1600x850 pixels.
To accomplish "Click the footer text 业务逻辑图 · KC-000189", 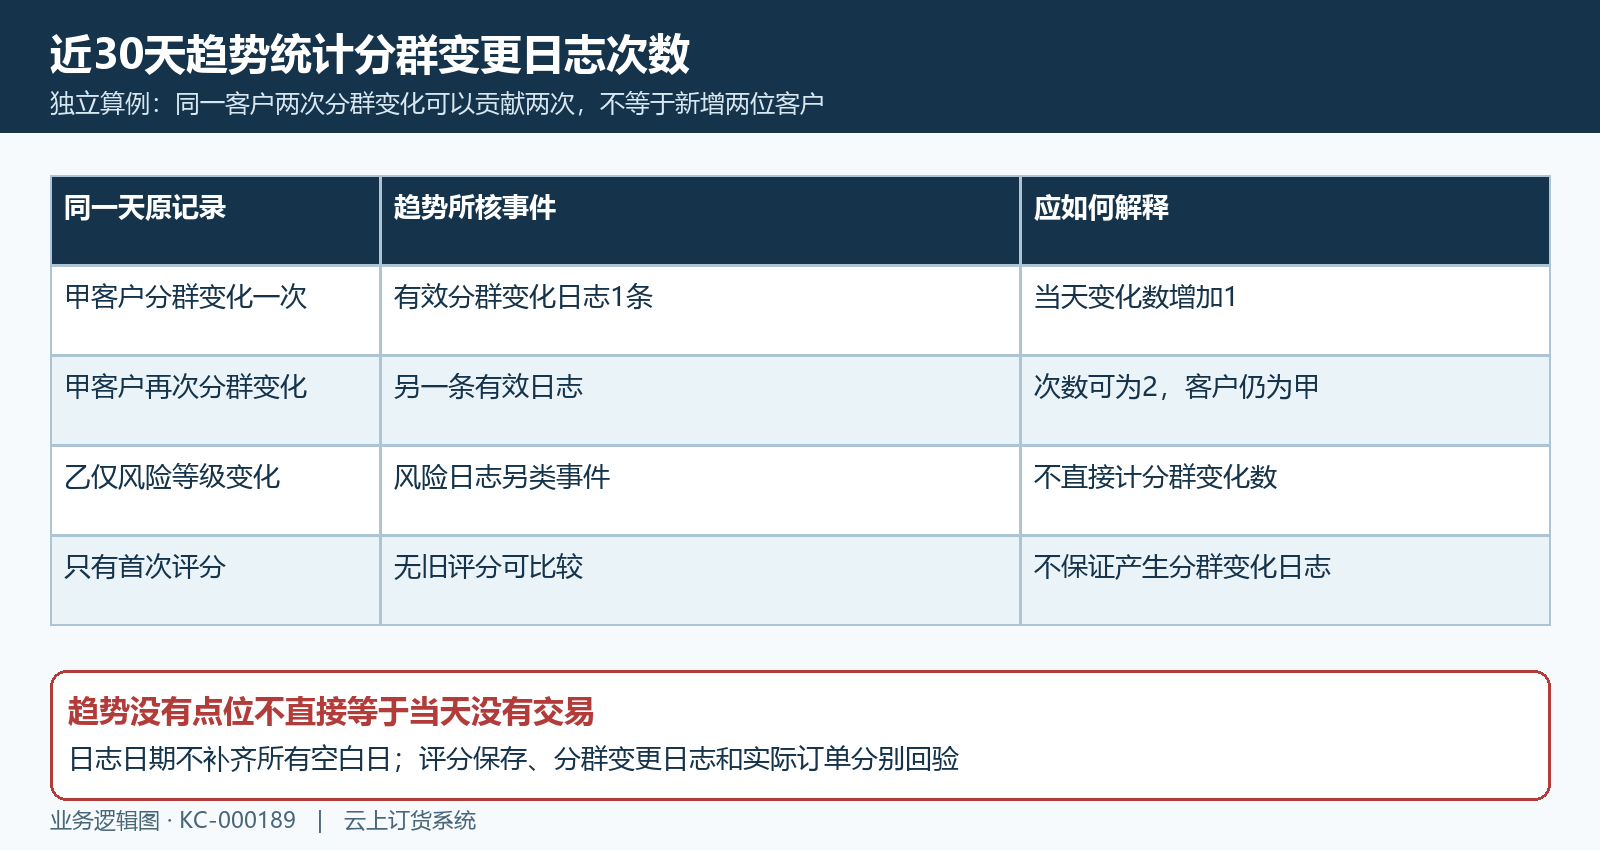I will pos(173,821).
